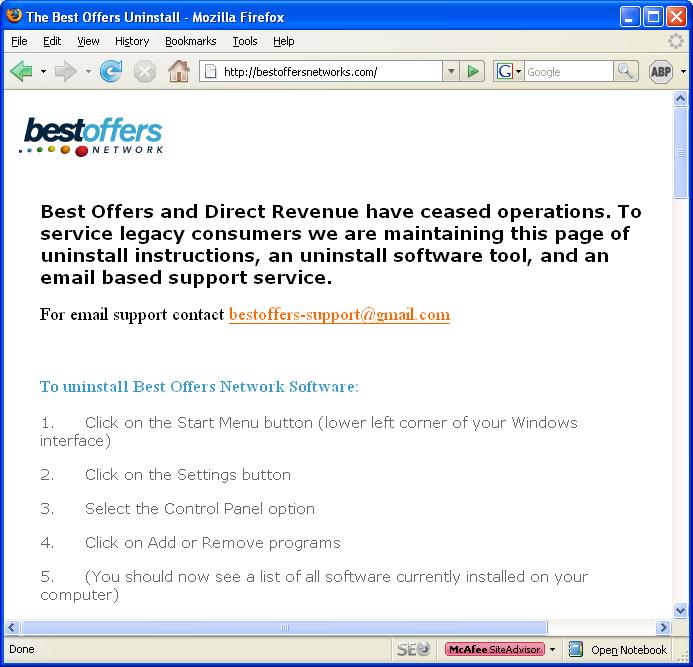Viewport: 693px width, 667px height.
Task: Open the Bookmarks menu
Action: pyautogui.click(x=190, y=41)
